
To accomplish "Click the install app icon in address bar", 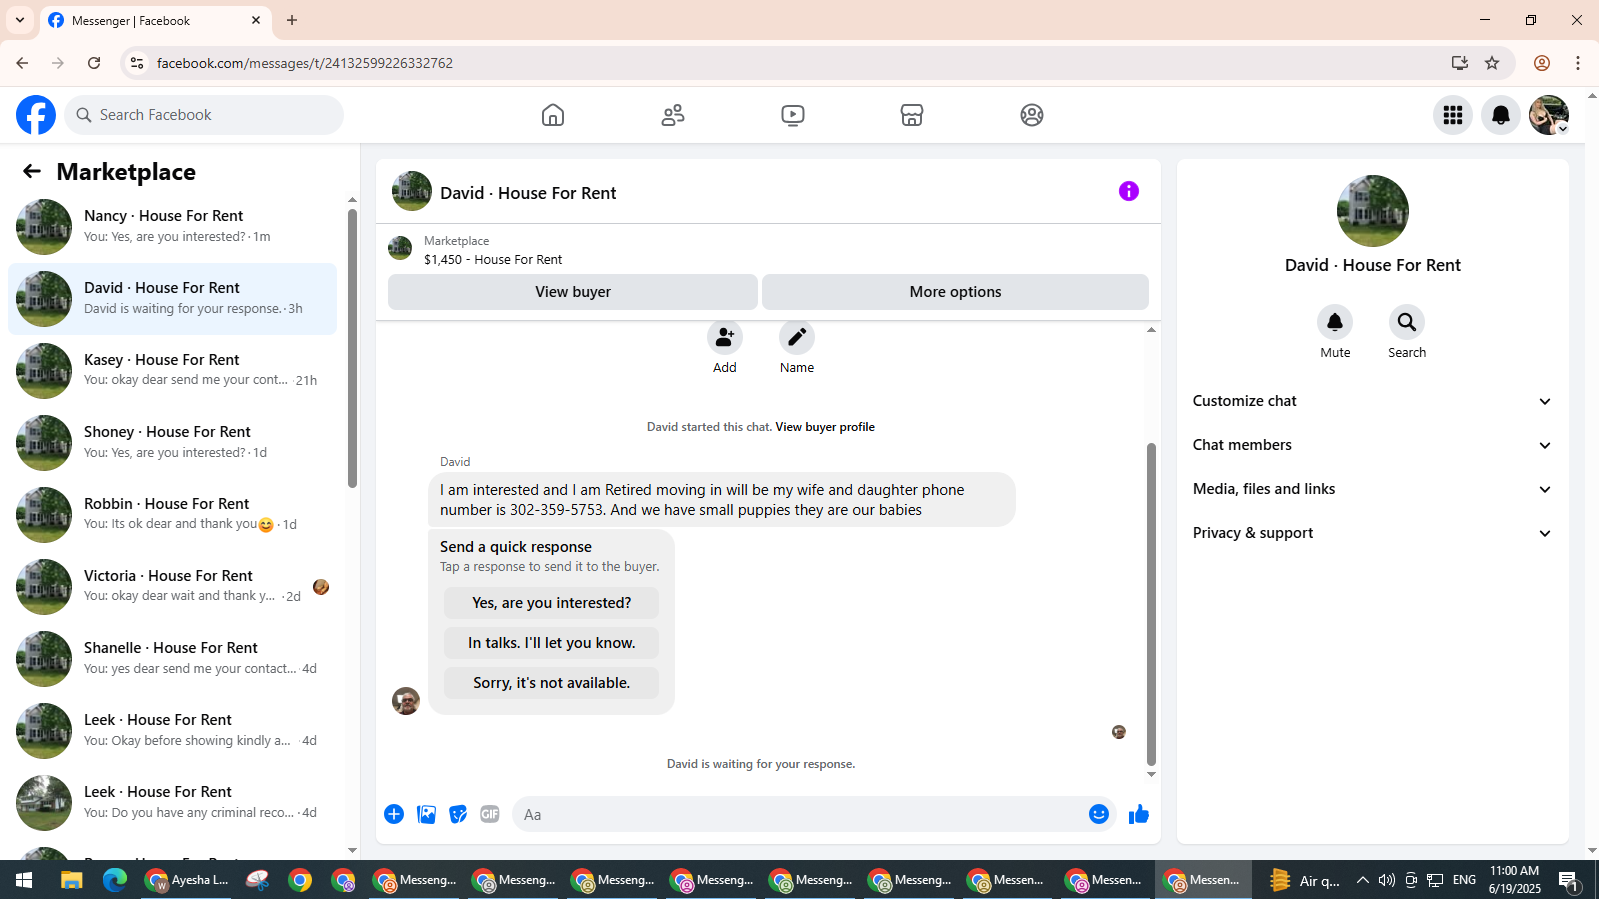I will [1460, 63].
